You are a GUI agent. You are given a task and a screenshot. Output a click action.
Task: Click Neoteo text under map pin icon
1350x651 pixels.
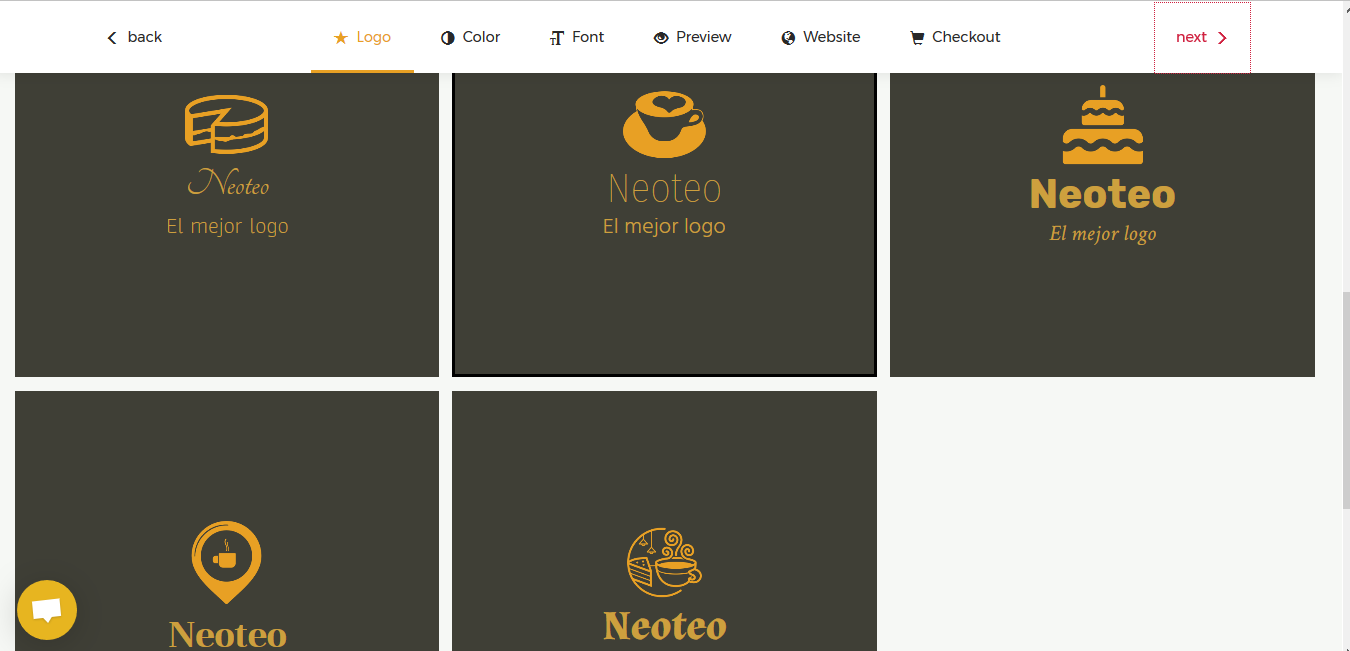tap(227, 635)
